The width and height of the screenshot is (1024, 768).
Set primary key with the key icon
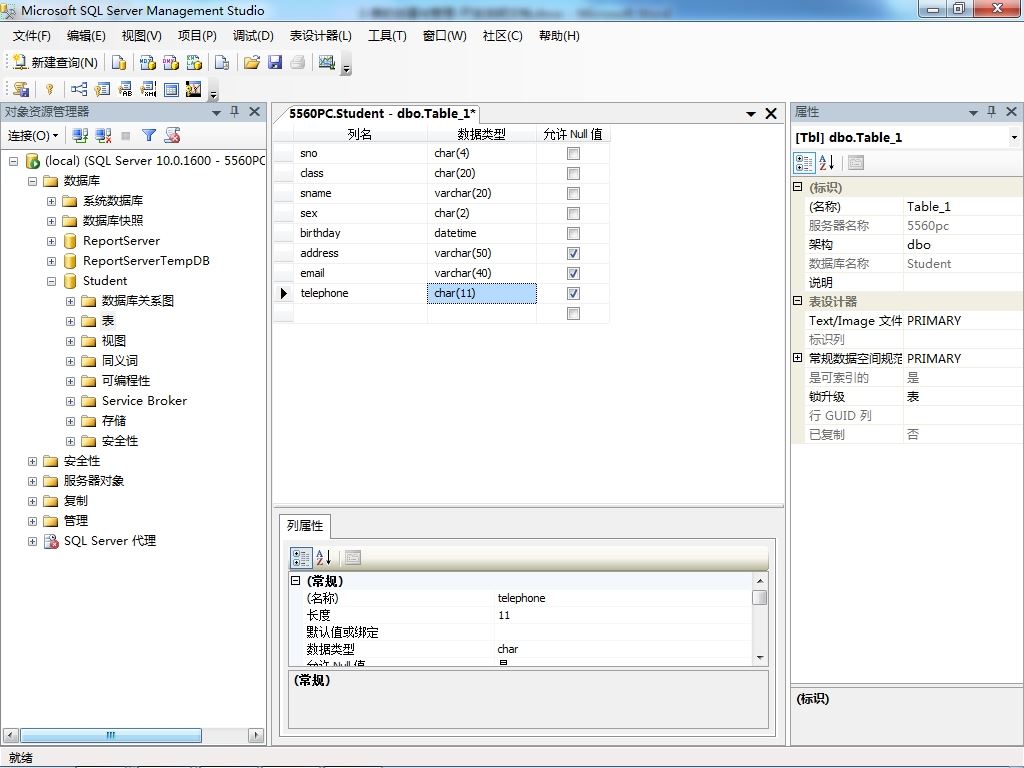[x=50, y=89]
